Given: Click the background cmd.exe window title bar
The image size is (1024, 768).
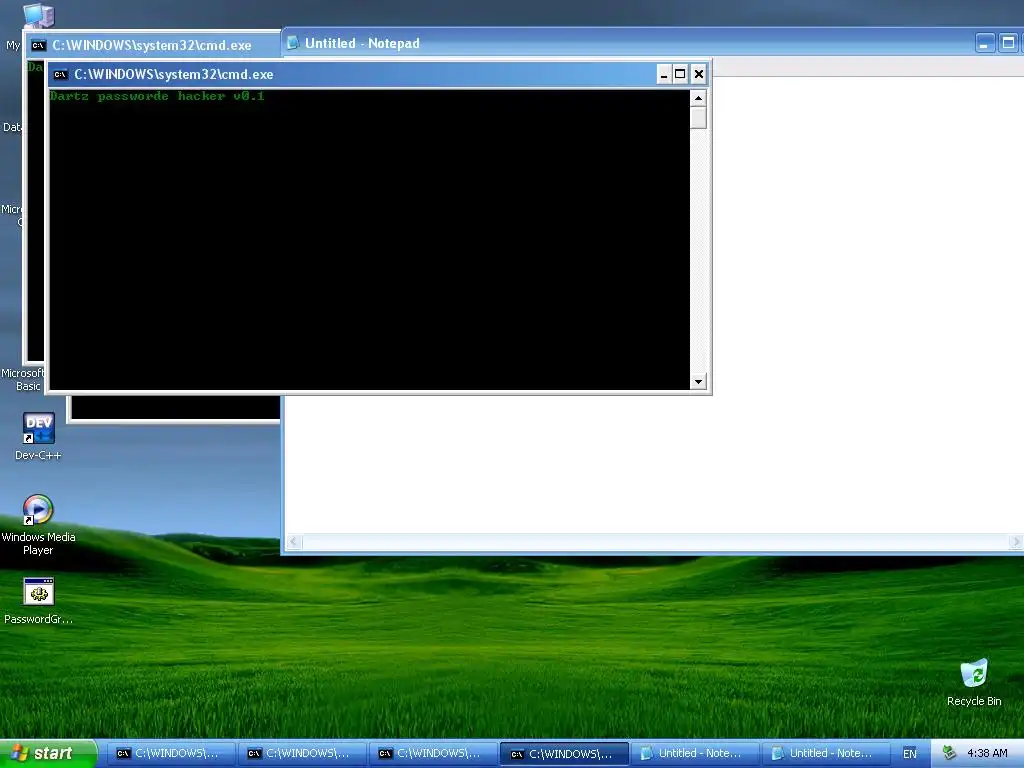Looking at the screenshot, I should click(153, 45).
